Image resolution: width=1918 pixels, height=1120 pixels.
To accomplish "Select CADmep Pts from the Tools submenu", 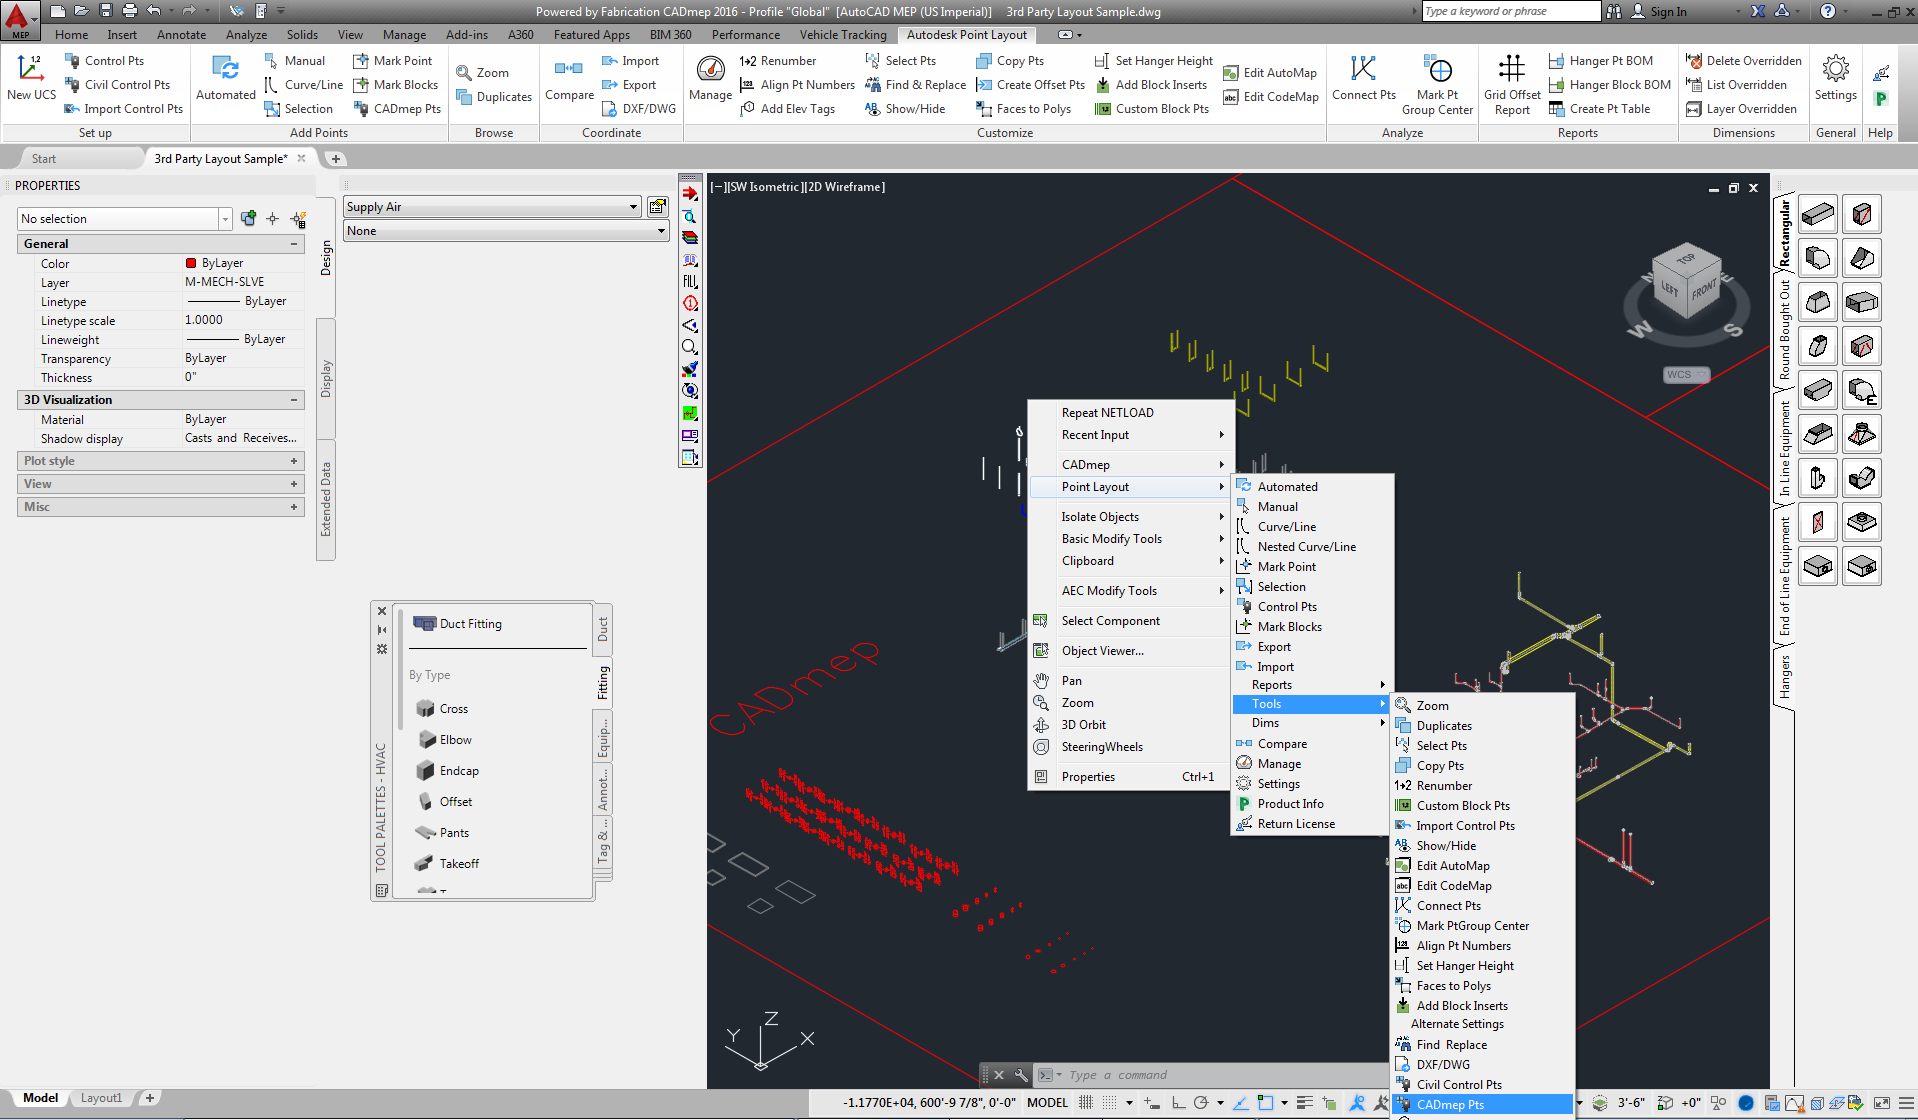I will coord(1450,1104).
